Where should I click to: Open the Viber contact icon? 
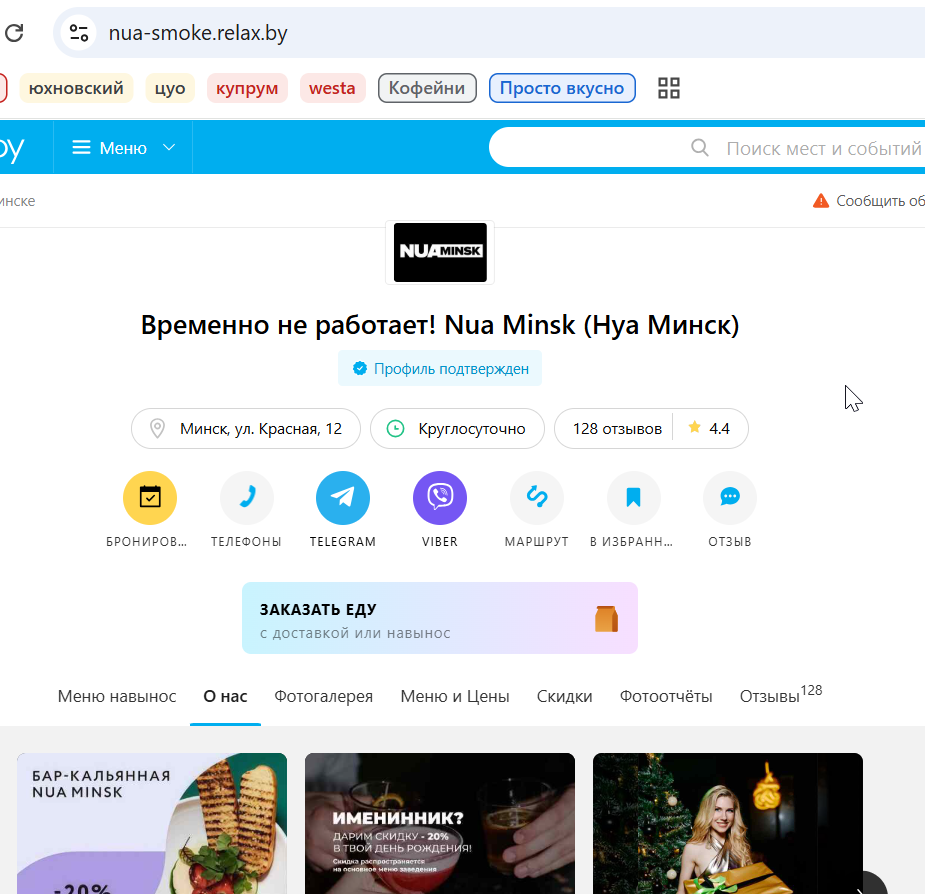(439, 497)
